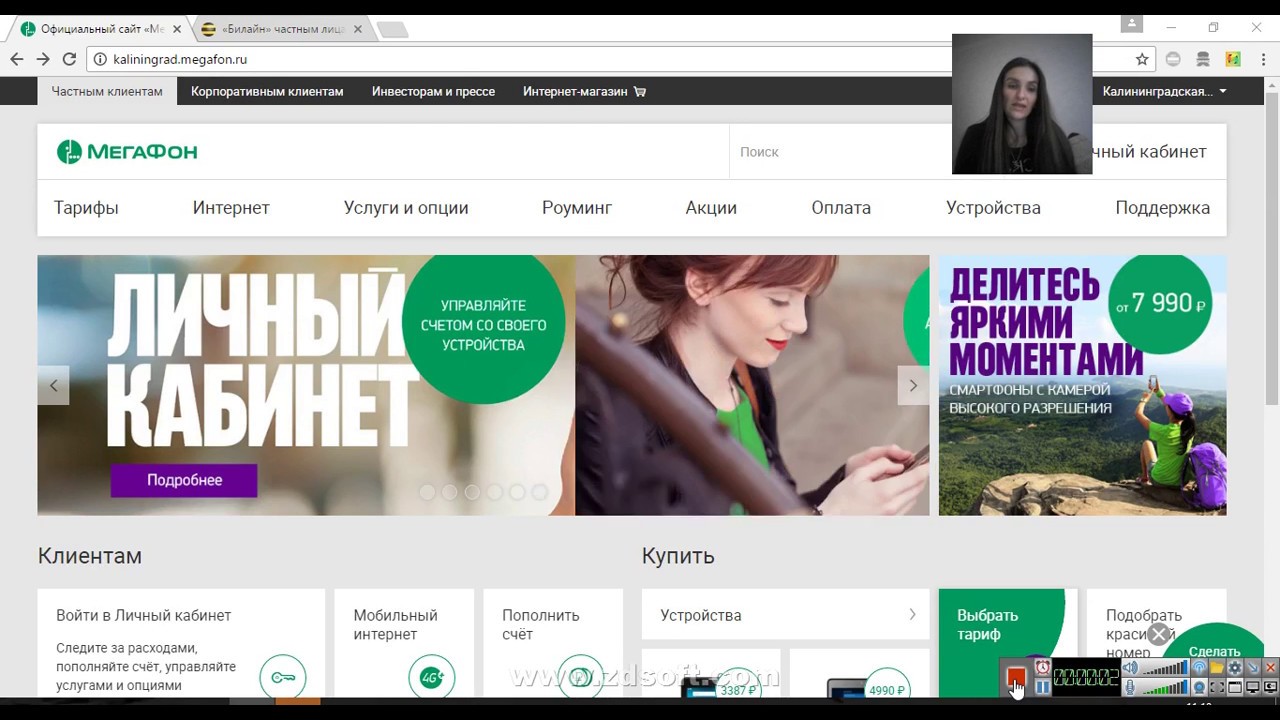The image size is (1280, 720).
Task: Click the recorder blue arrow minimize icon
Action: (1253, 668)
